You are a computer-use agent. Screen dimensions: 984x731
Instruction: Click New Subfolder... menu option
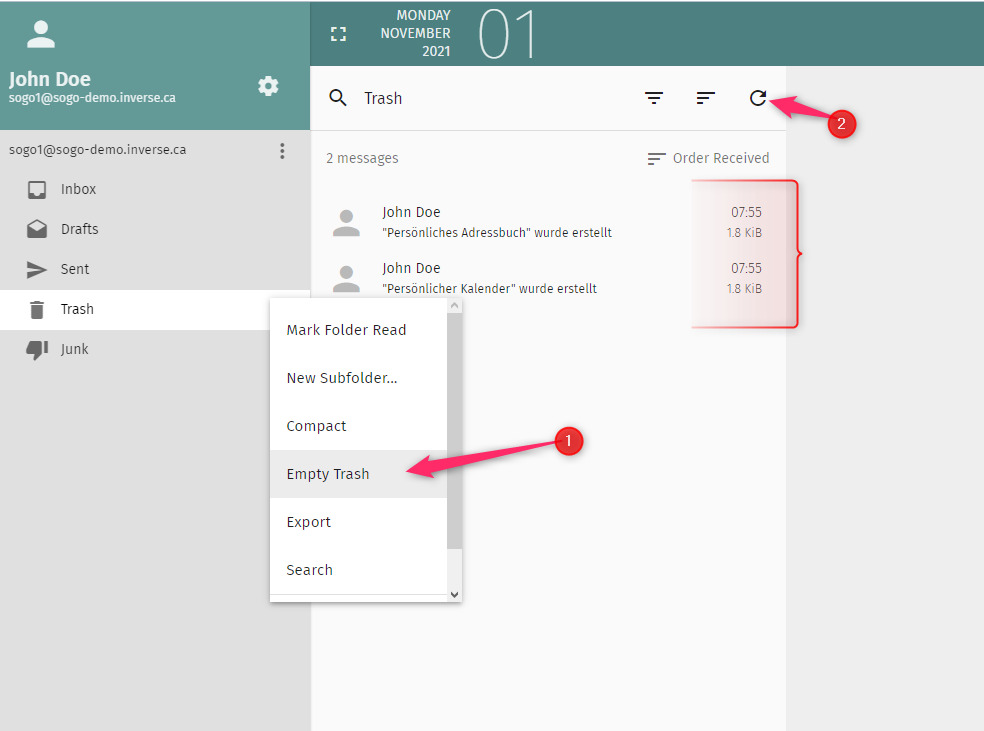coord(342,378)
